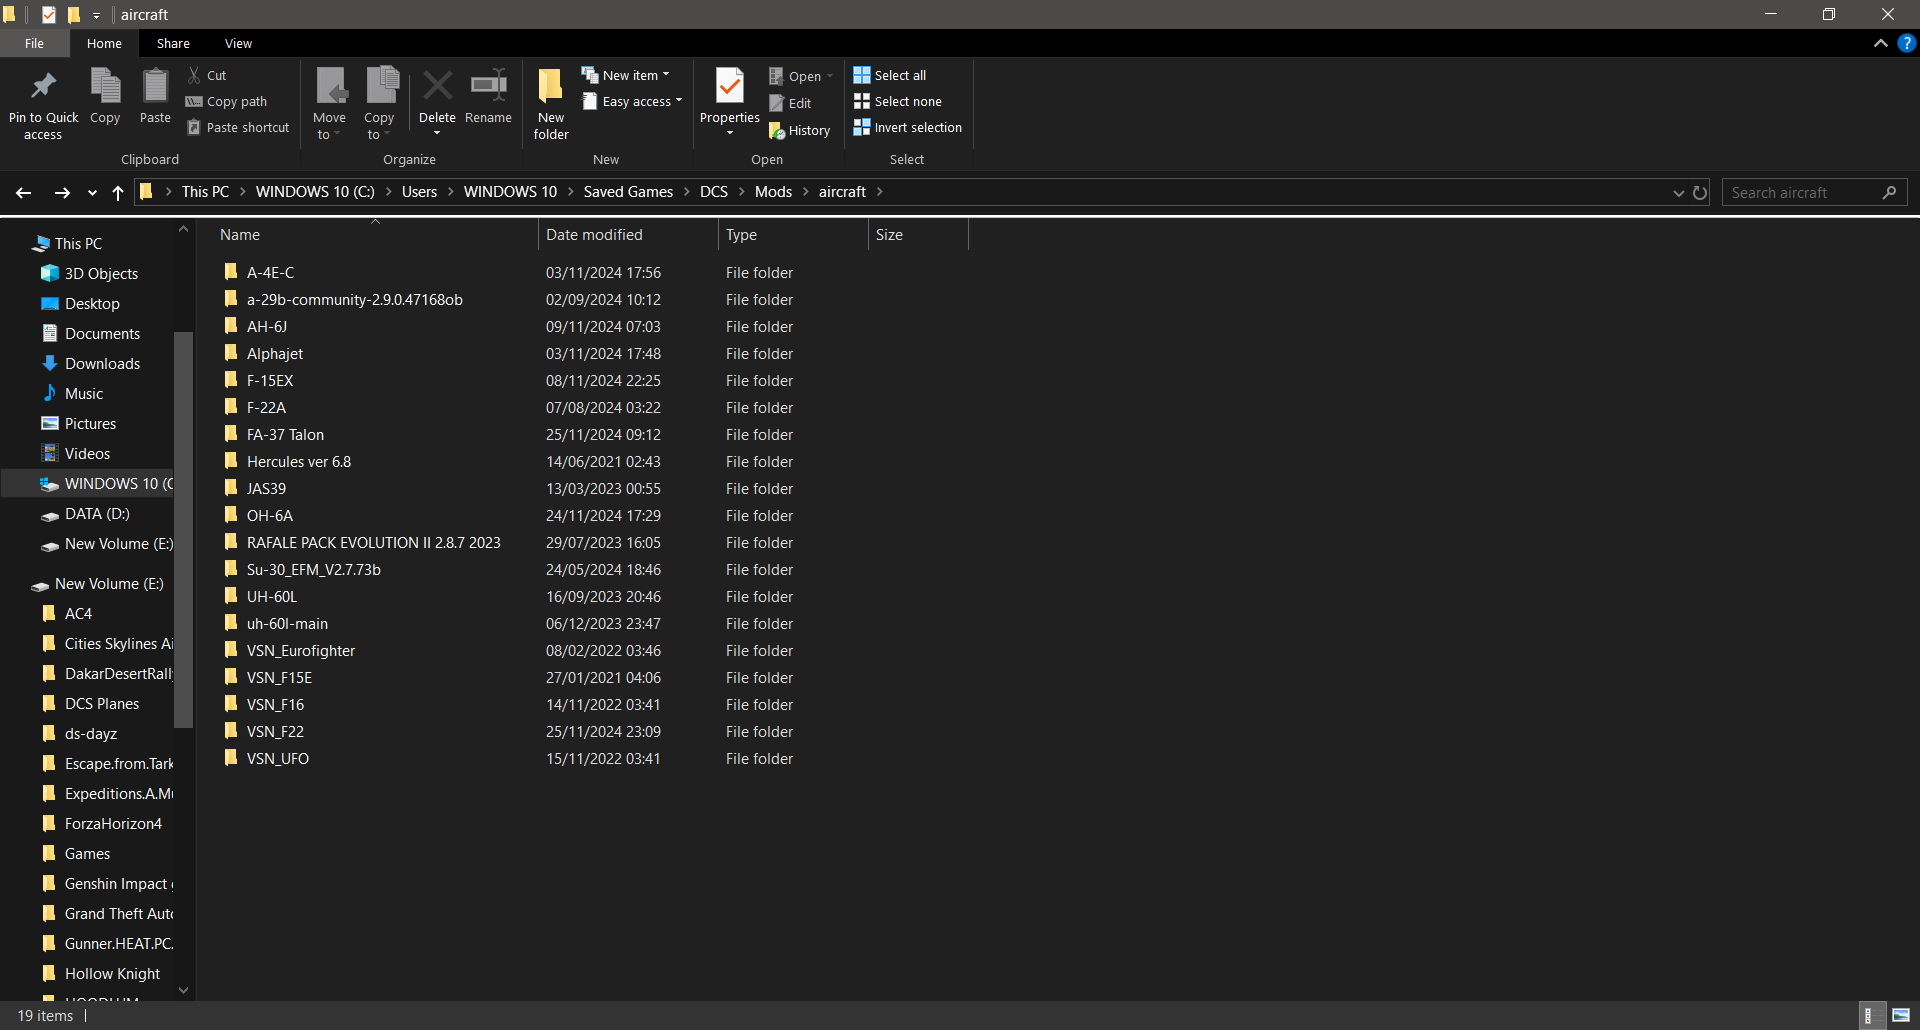This screenshot has height=1030, width=1920.
Task: Sort by Name column header
Action: [x=375, y=235]
